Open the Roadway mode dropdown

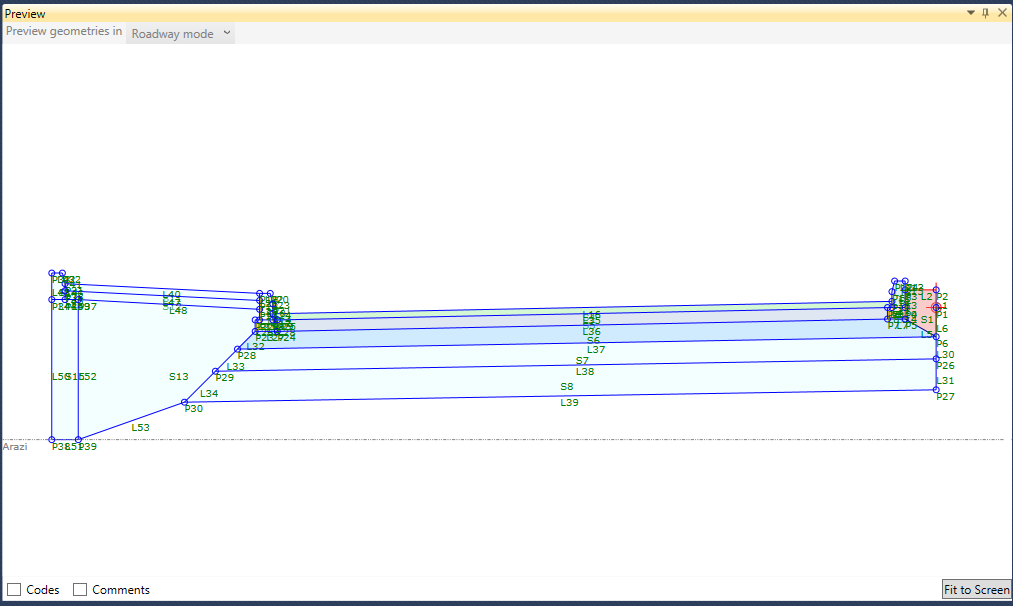point(180,33)
